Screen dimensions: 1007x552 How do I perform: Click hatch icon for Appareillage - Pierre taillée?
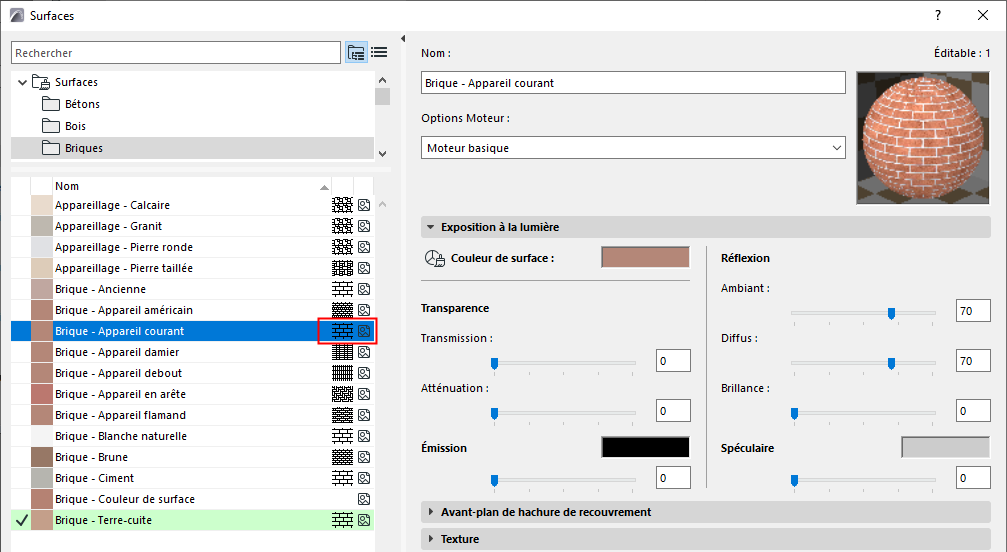coord(342,268)
